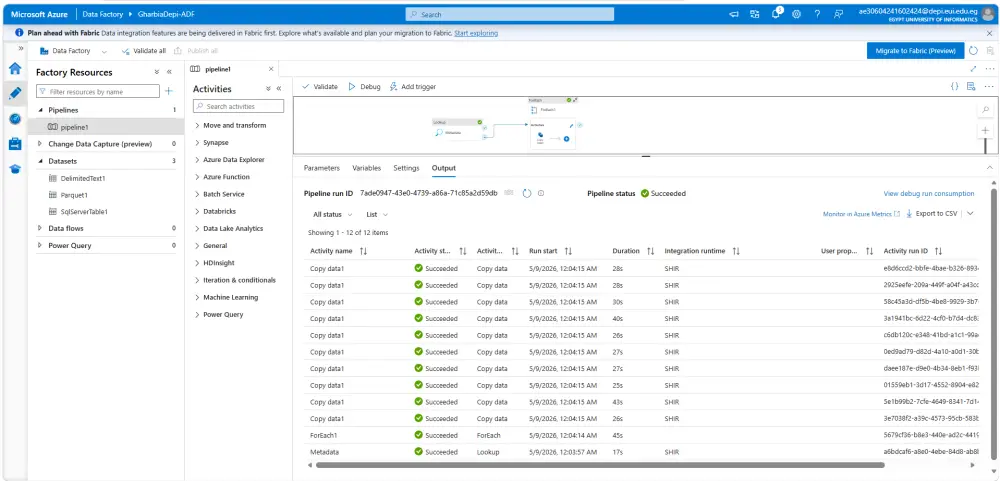
Task: Expand Move and transform activities
Action: click(230, 125)
